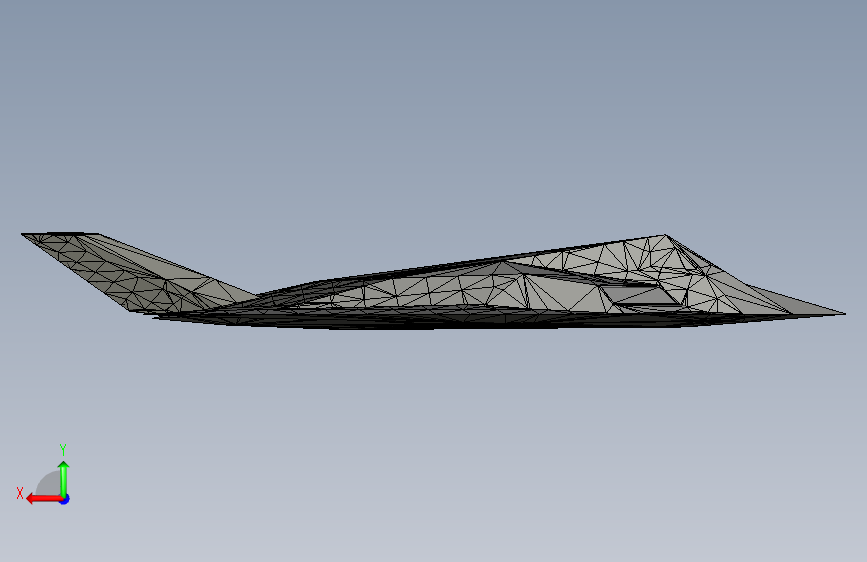Click the blue Z axis origin dot
This screenshot has height=562, width=867.
tap(65, 499)
